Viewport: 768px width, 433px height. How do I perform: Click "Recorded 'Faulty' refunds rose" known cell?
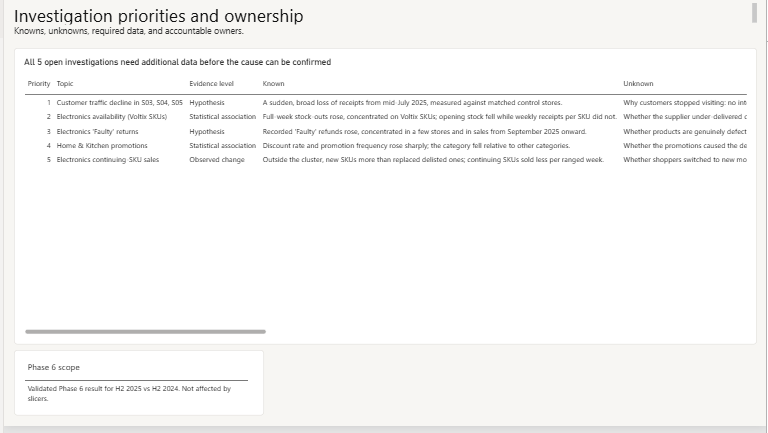click(x=424, y=132)
